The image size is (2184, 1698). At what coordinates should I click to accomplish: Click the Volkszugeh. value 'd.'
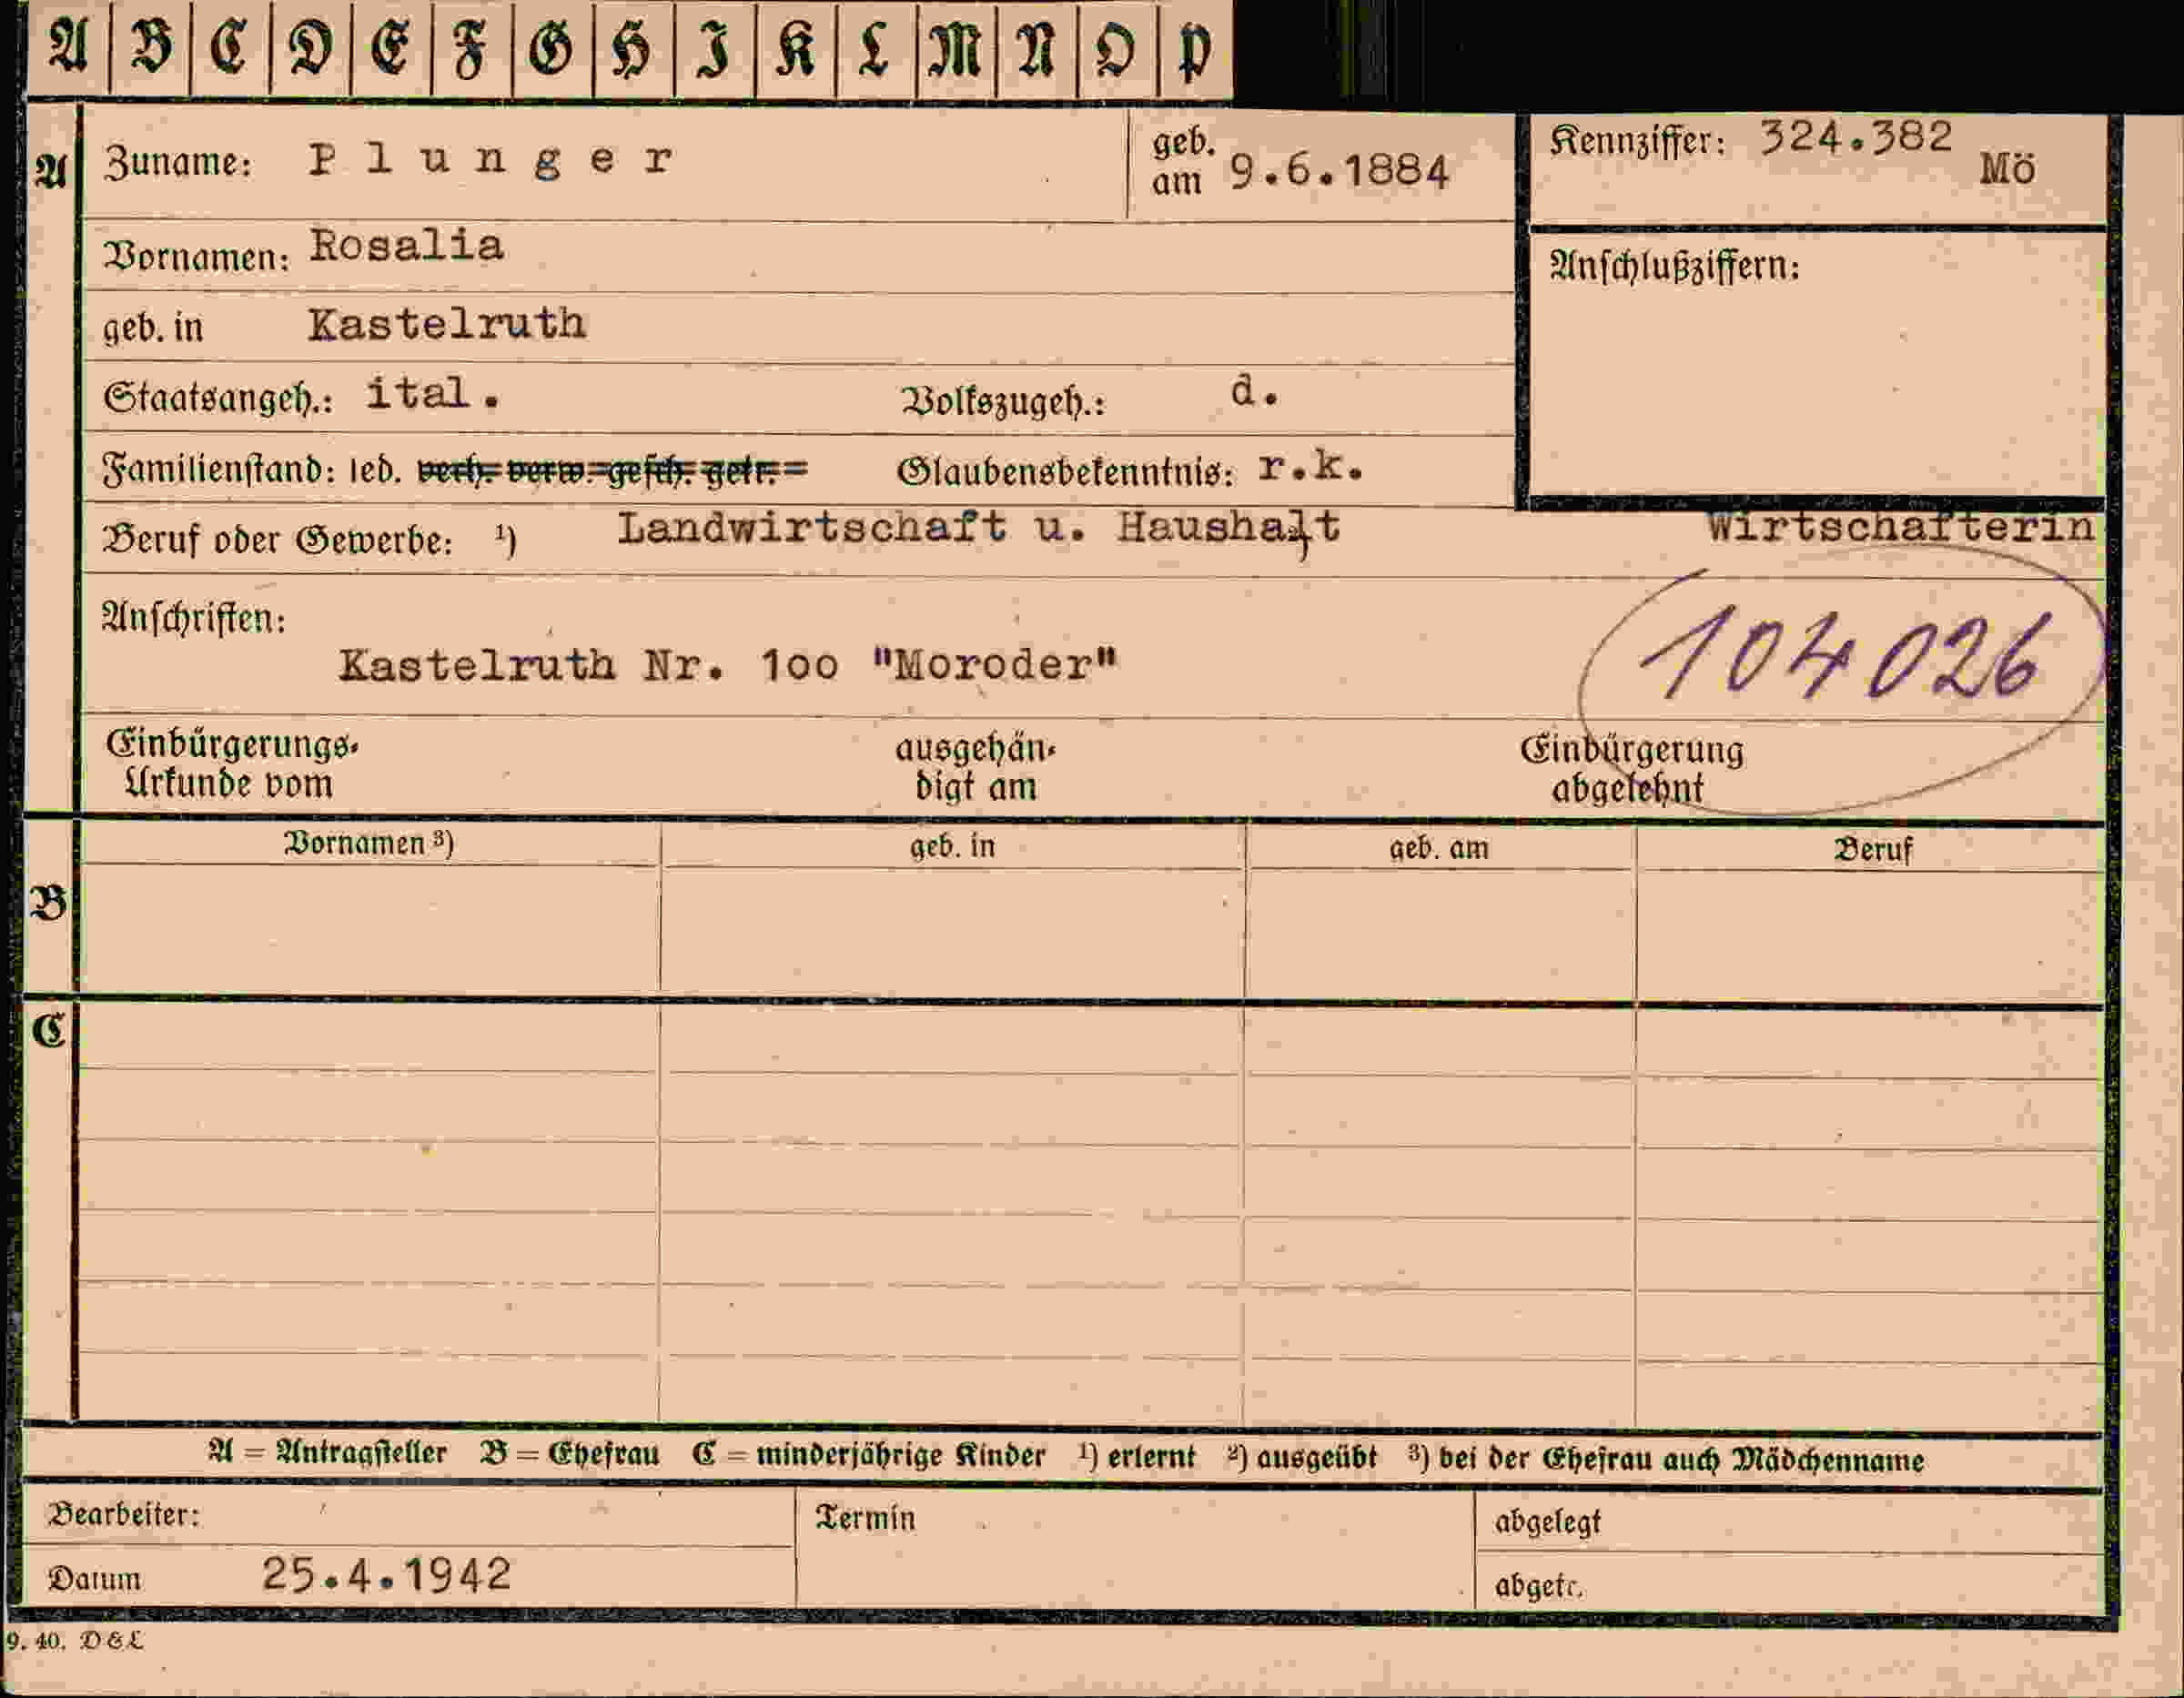click(x=1254, y=390)
